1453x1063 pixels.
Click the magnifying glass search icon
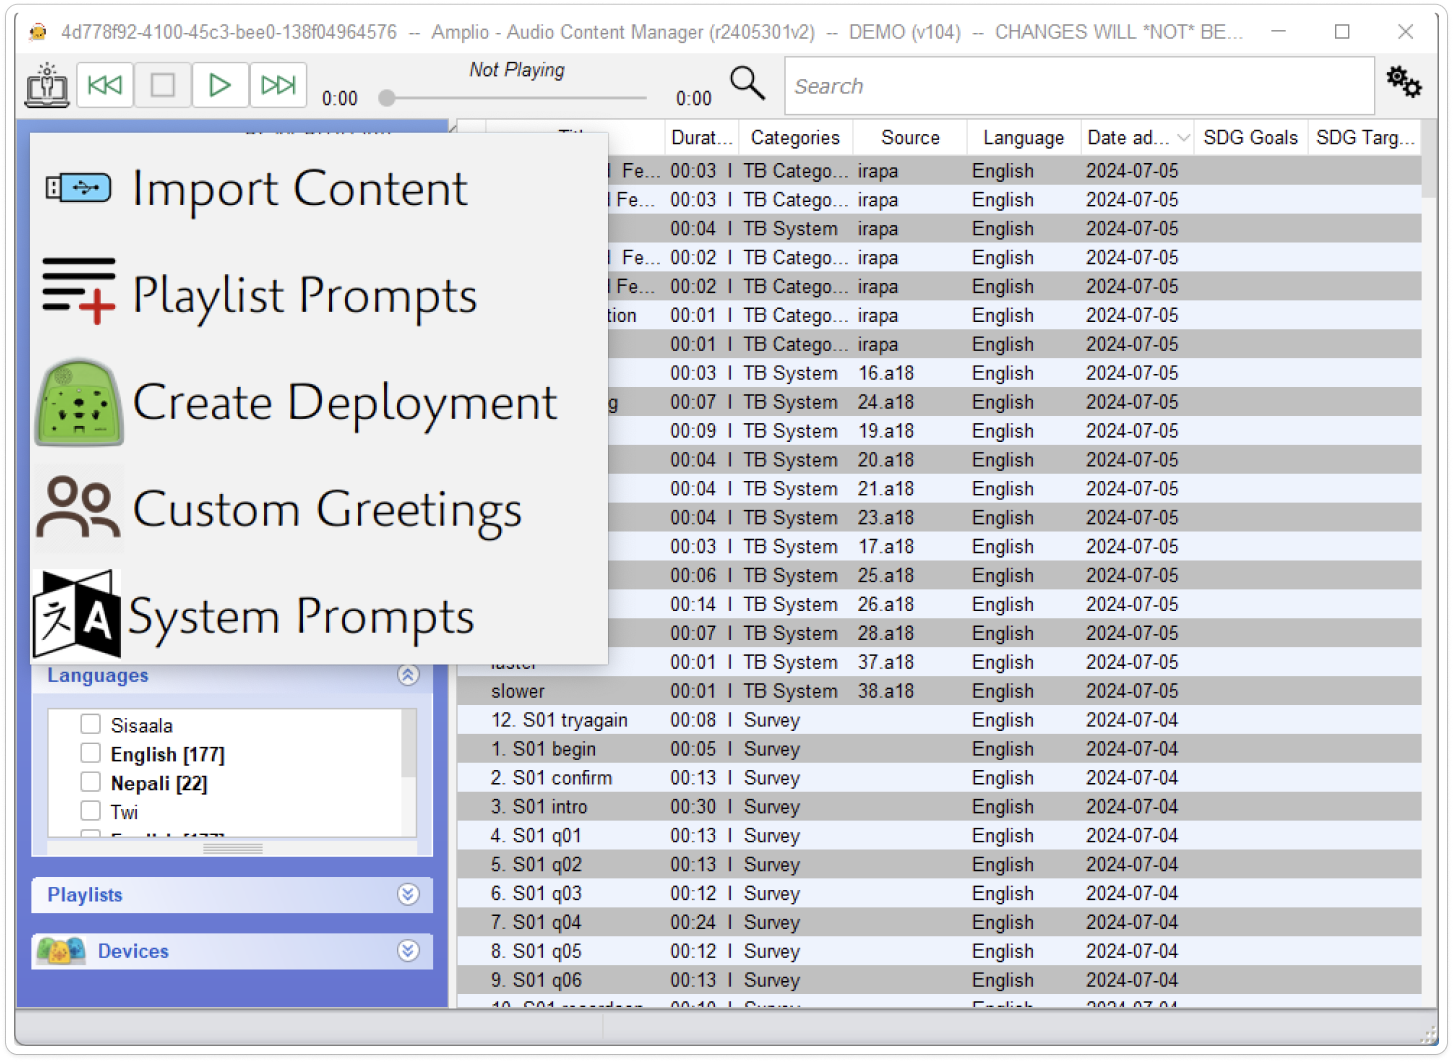[x=747, y=84]
